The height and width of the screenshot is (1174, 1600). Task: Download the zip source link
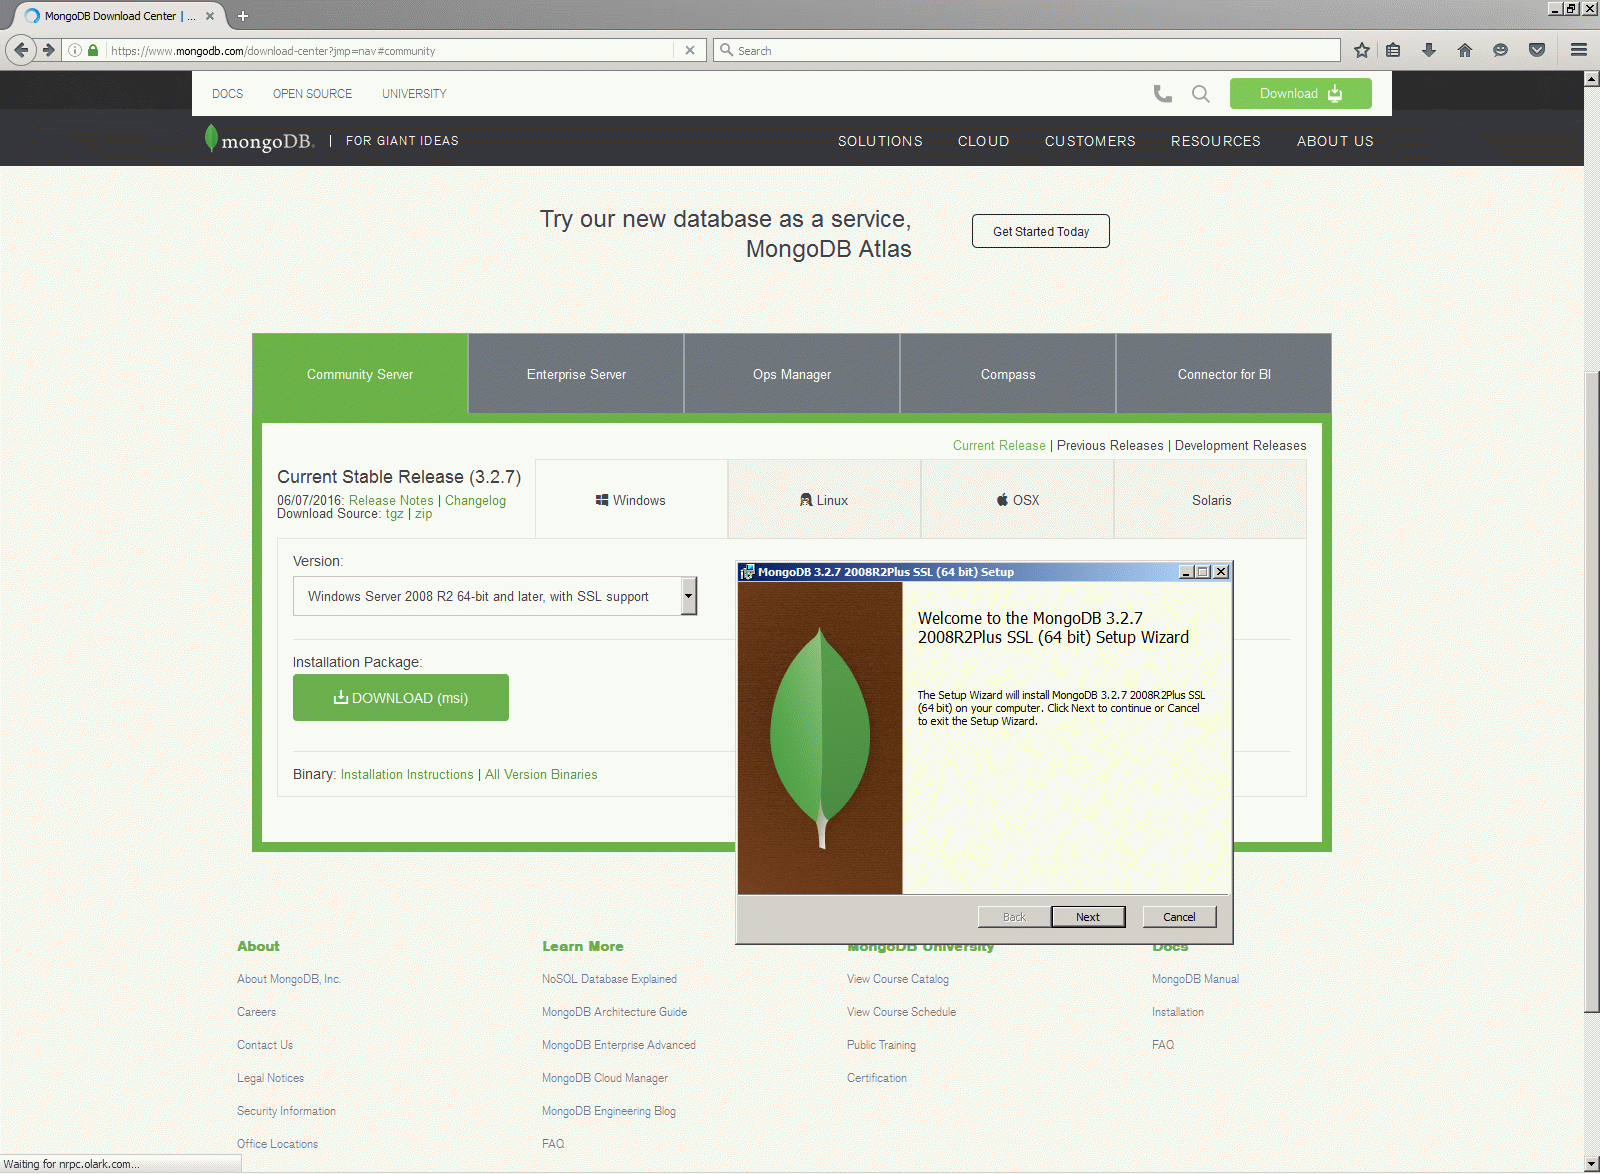pos(423,514)
